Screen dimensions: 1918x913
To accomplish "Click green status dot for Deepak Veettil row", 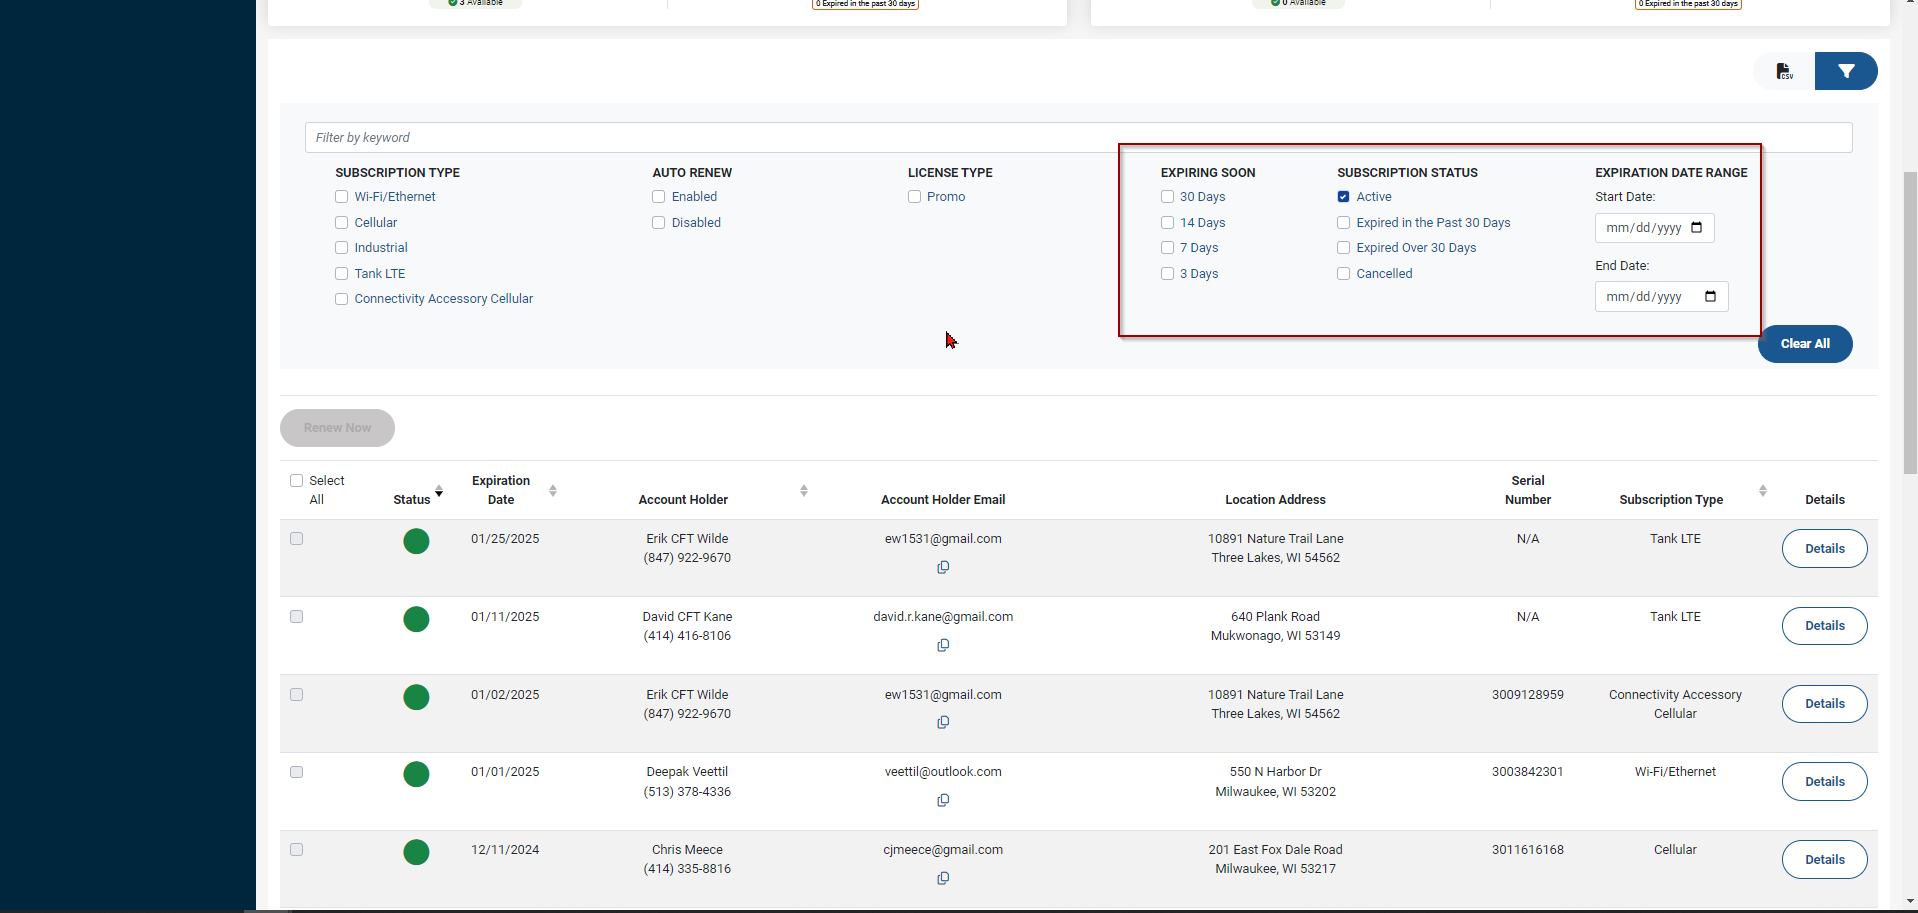I will pos(416,774).
